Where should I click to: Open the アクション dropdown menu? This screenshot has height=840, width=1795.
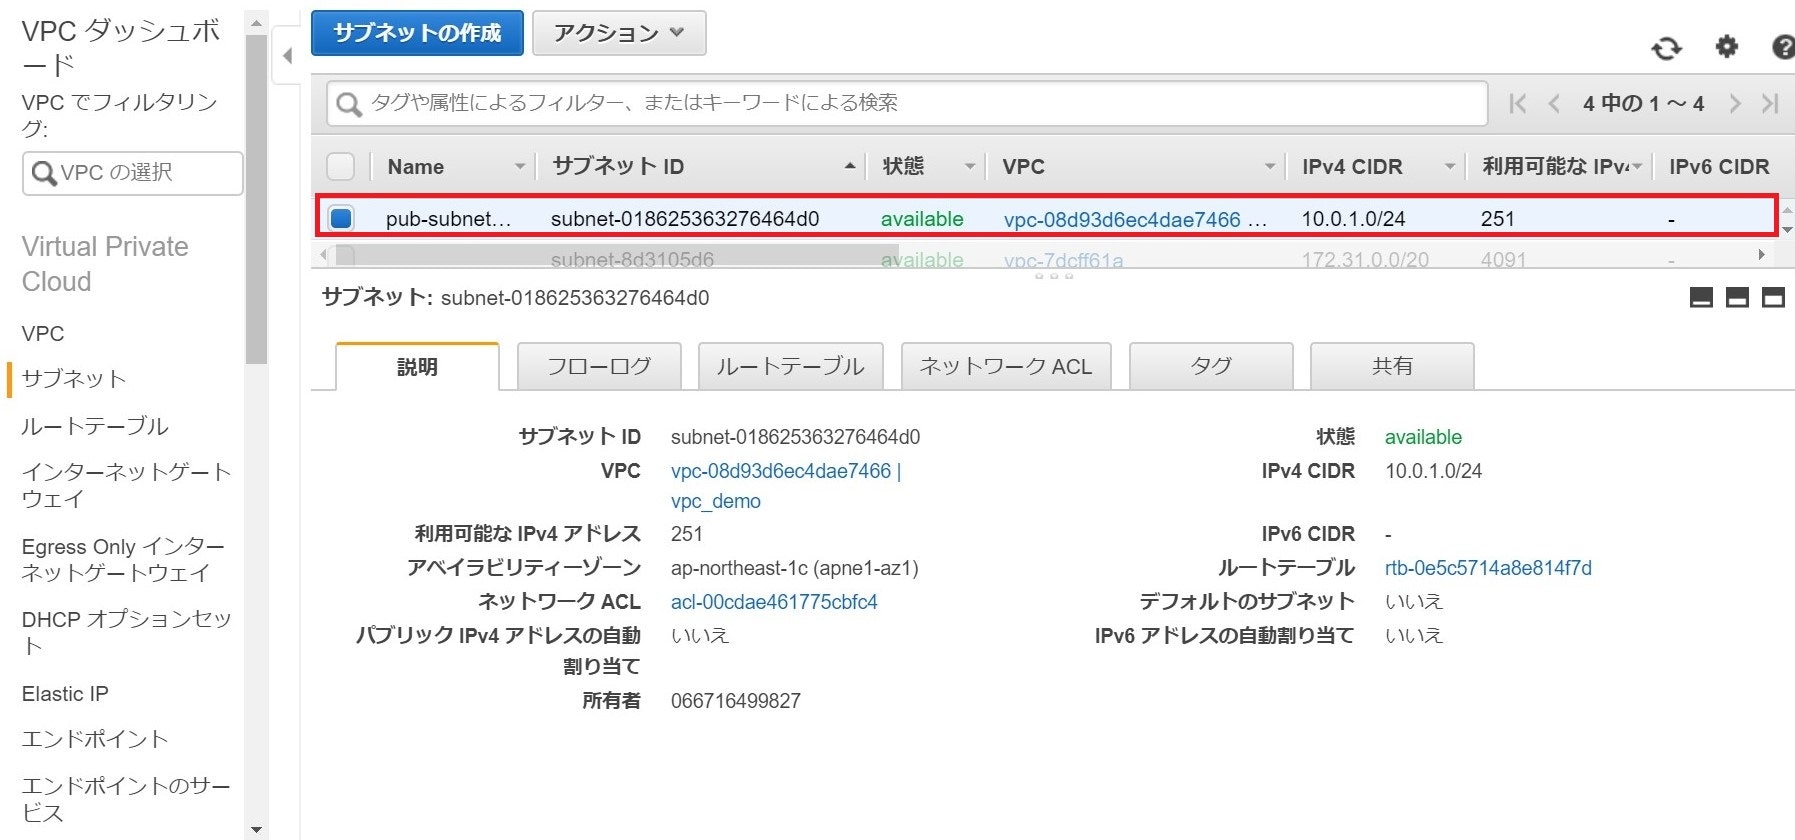pyautogui.click(x=619, y=33)
